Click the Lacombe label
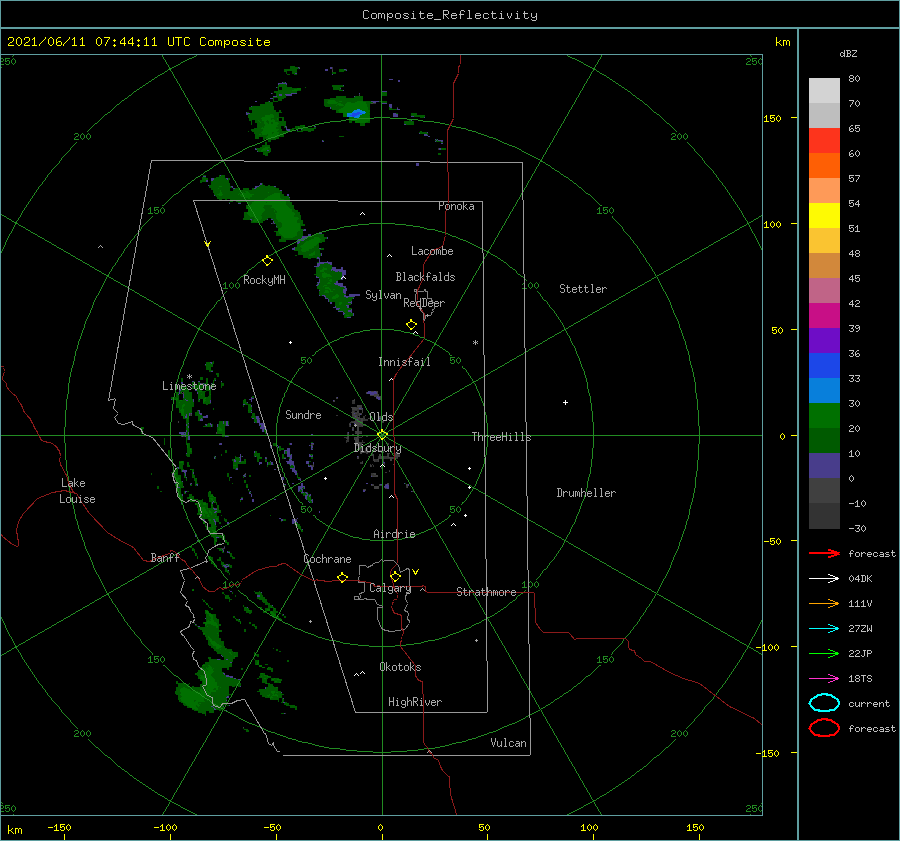Viewport: 900px width, 841px height. click(432, 251)
